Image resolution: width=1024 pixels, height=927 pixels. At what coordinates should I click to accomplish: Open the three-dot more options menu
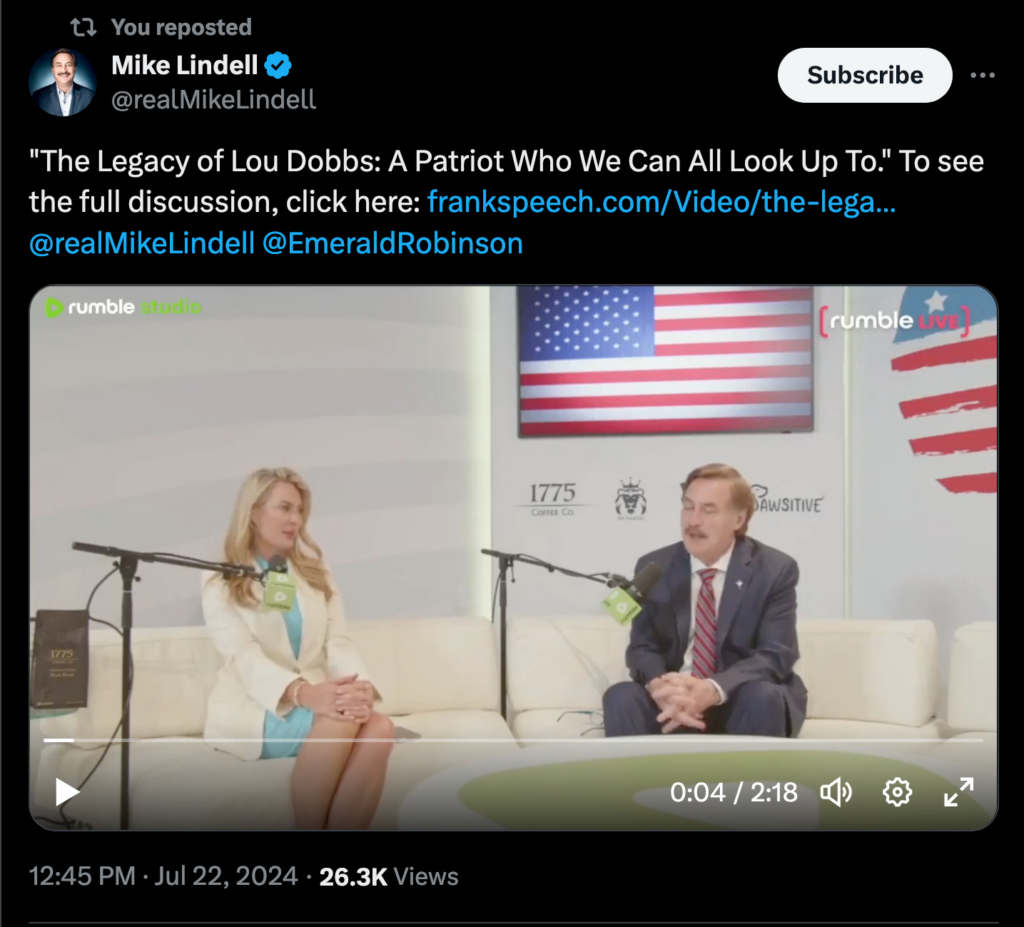pos(984,75)
